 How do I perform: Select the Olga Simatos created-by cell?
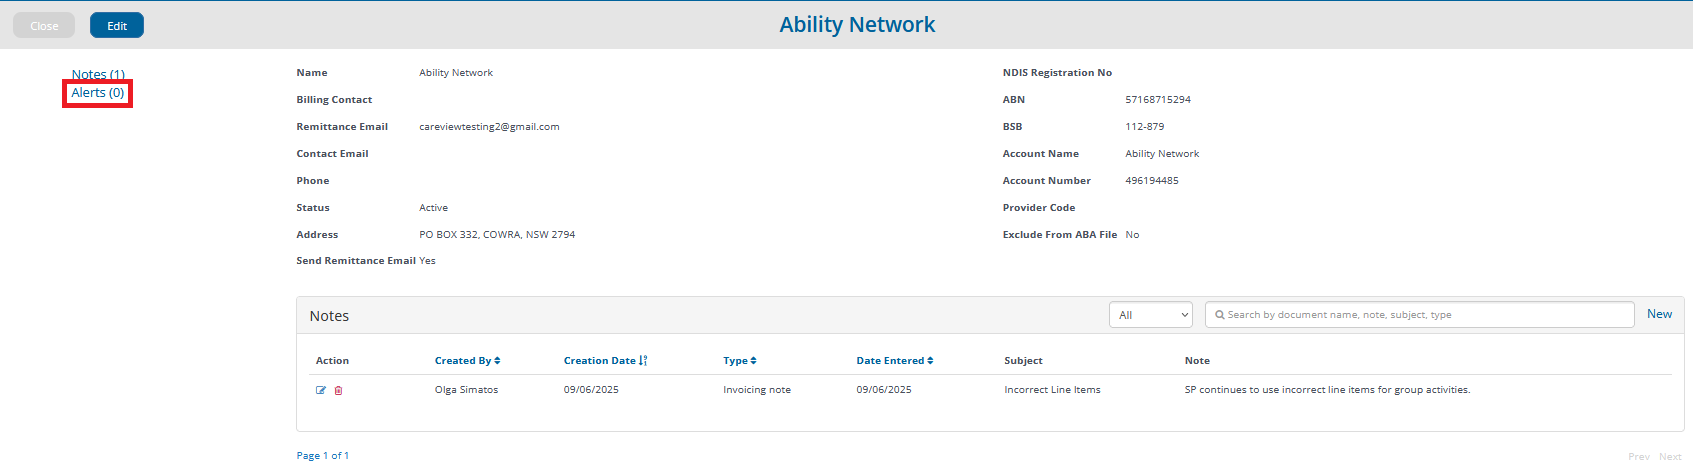(x=466, y=390)
